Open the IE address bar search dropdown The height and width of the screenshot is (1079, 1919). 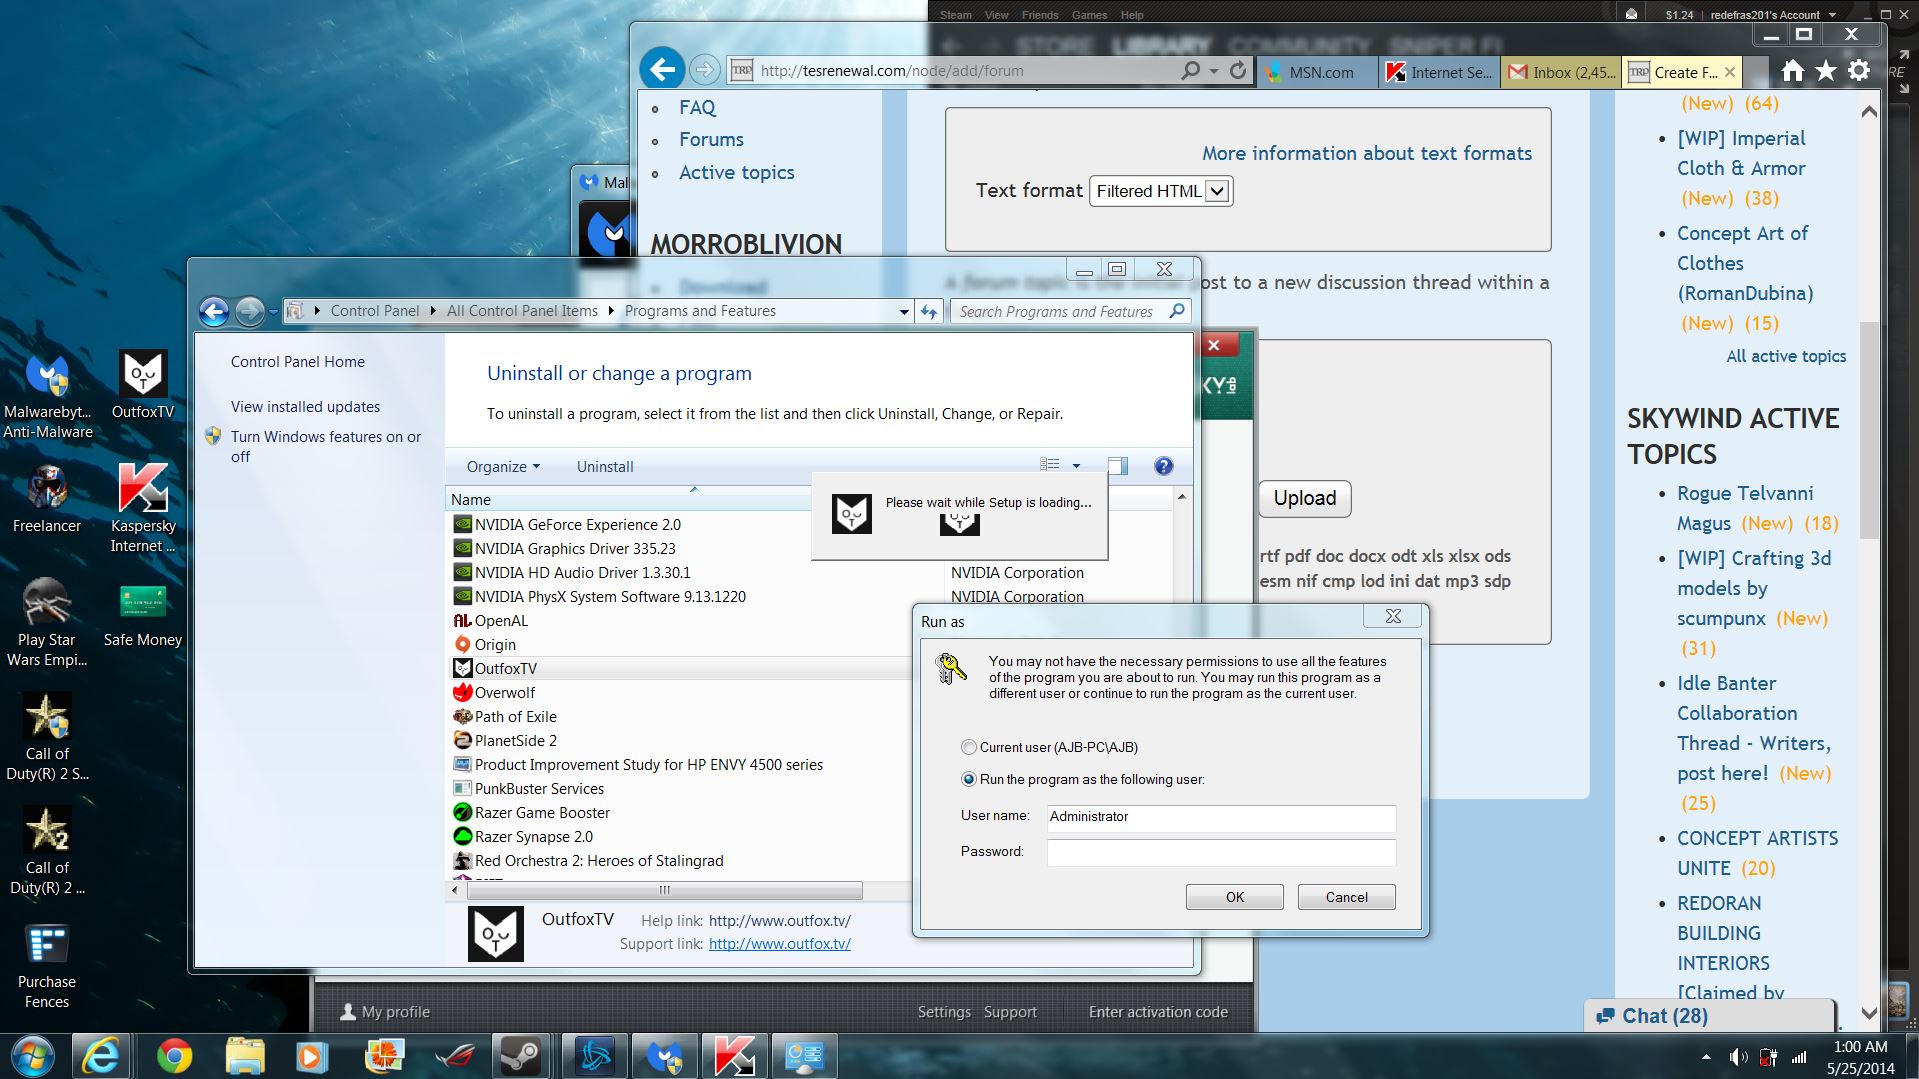click(x=1213, y=71)
